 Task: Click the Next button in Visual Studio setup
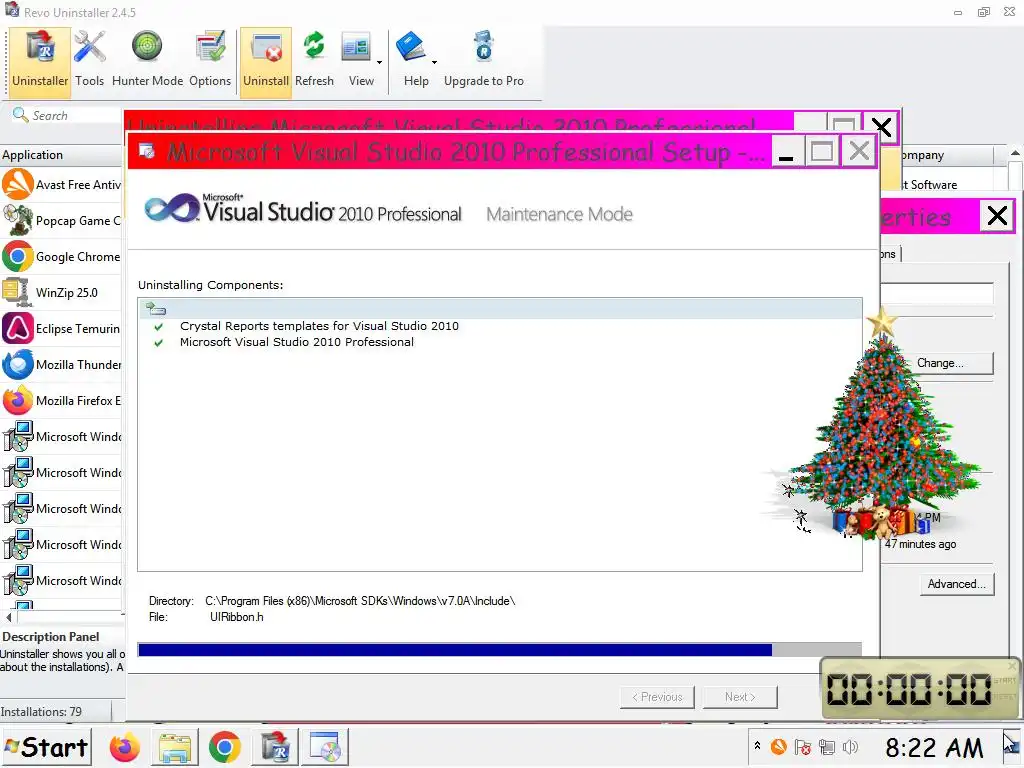click(740, 697)
